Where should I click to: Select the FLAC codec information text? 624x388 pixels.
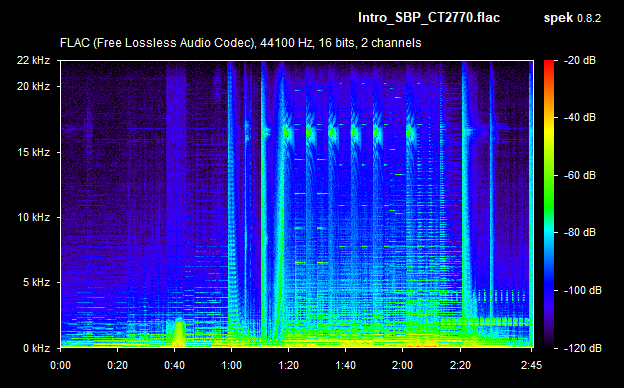pyautogui.click(x=240, y=43)
